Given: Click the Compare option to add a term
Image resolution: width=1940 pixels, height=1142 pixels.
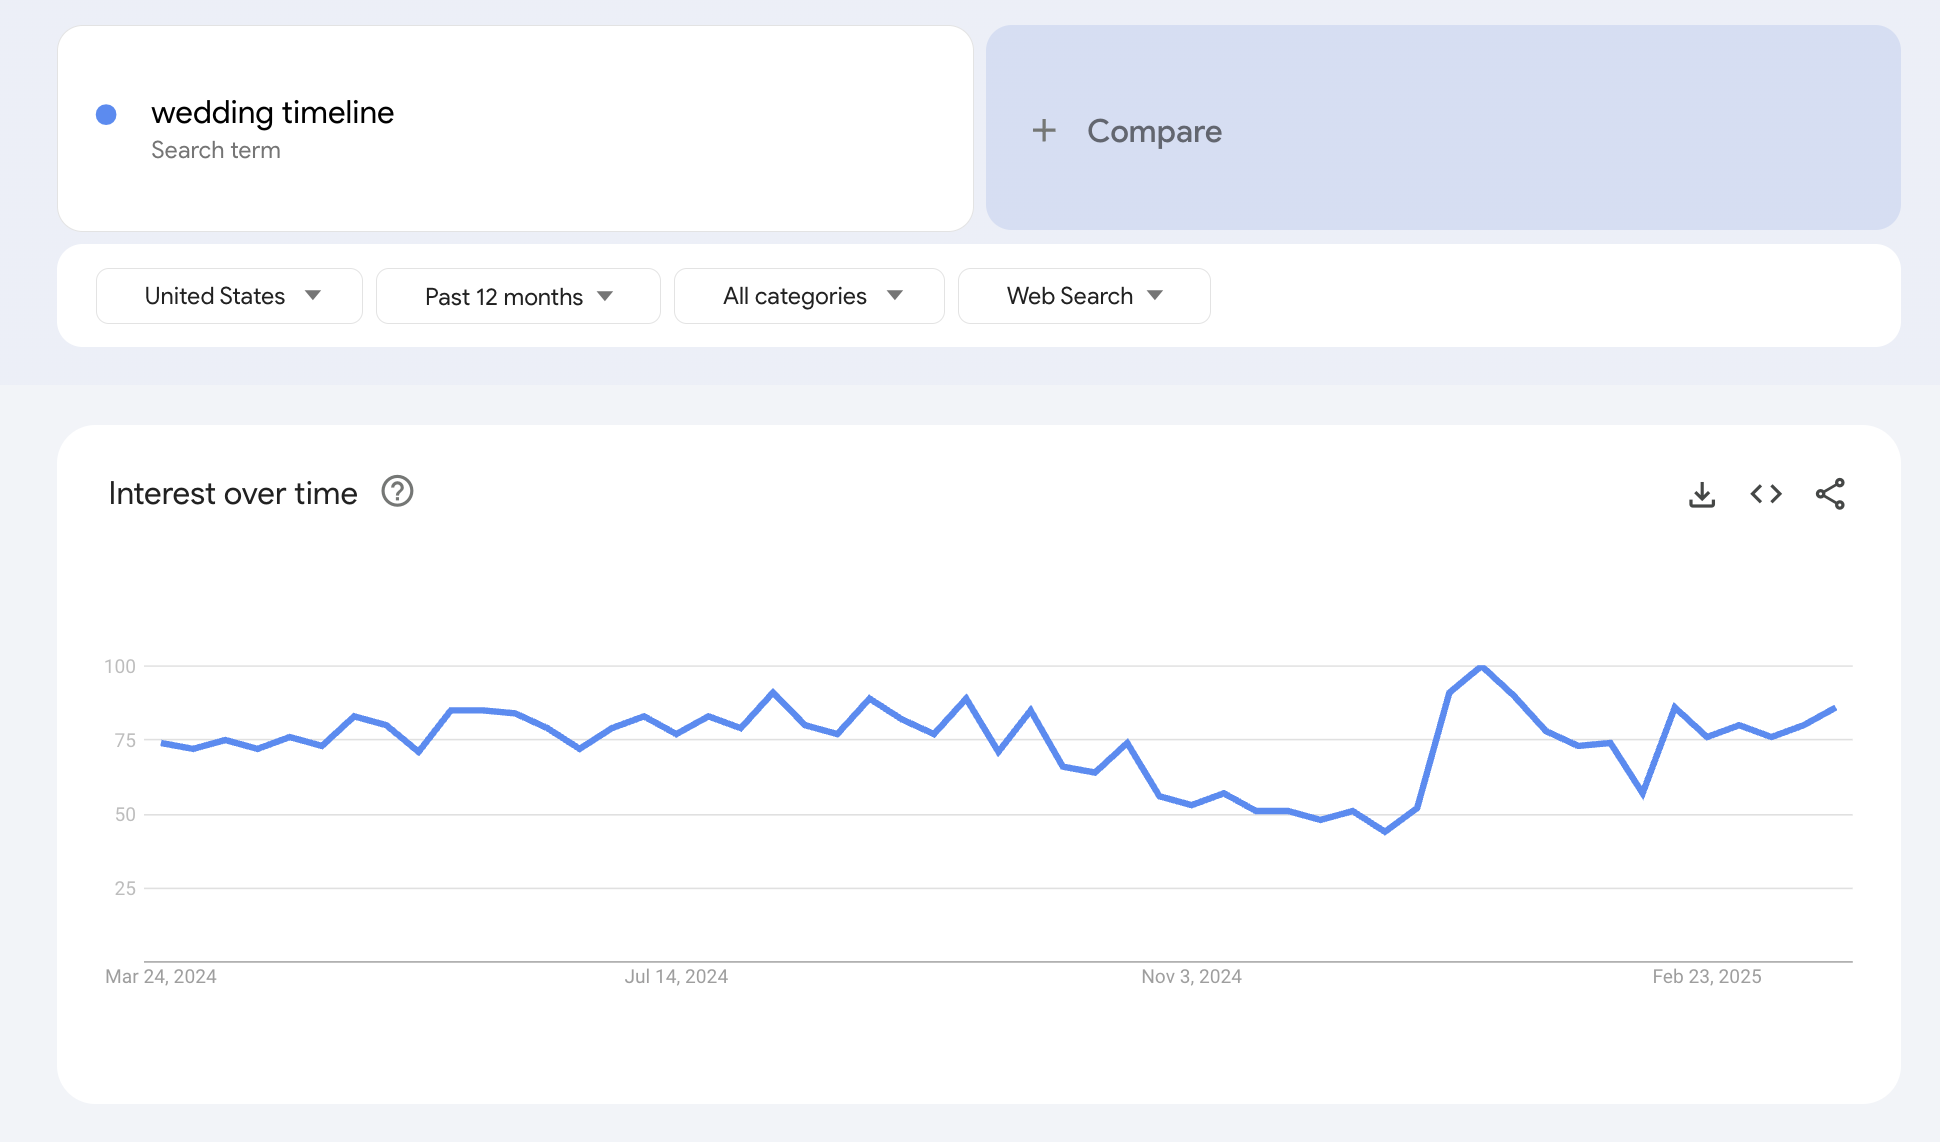Looking at the screenshot, I should click(1154, 130).
